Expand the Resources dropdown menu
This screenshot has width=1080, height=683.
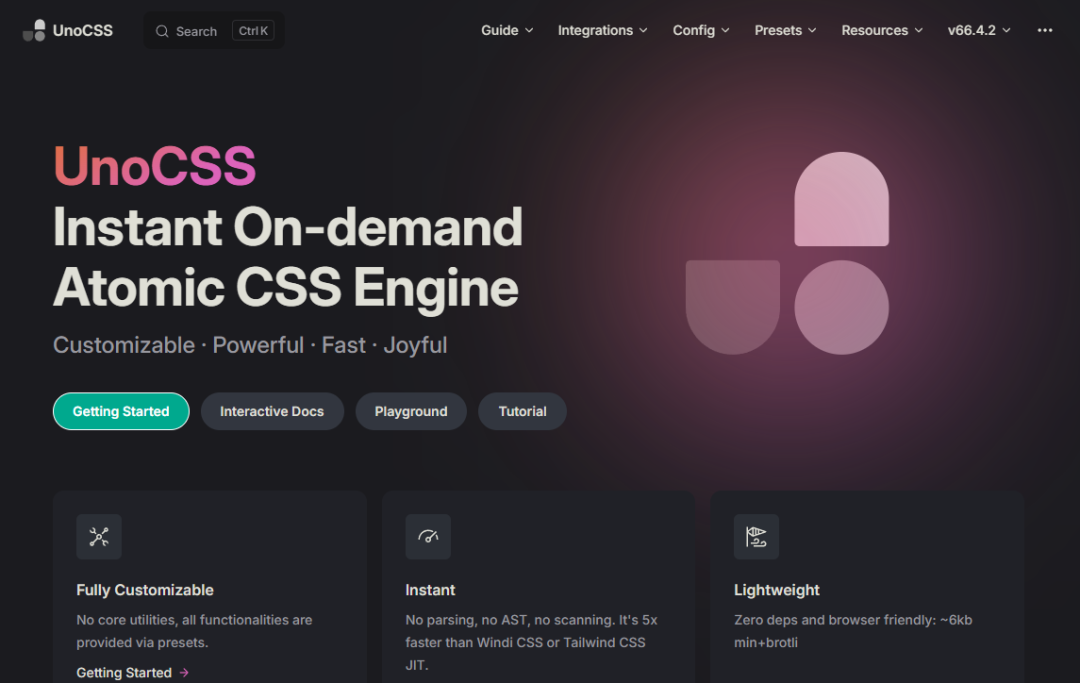point(882,30)
